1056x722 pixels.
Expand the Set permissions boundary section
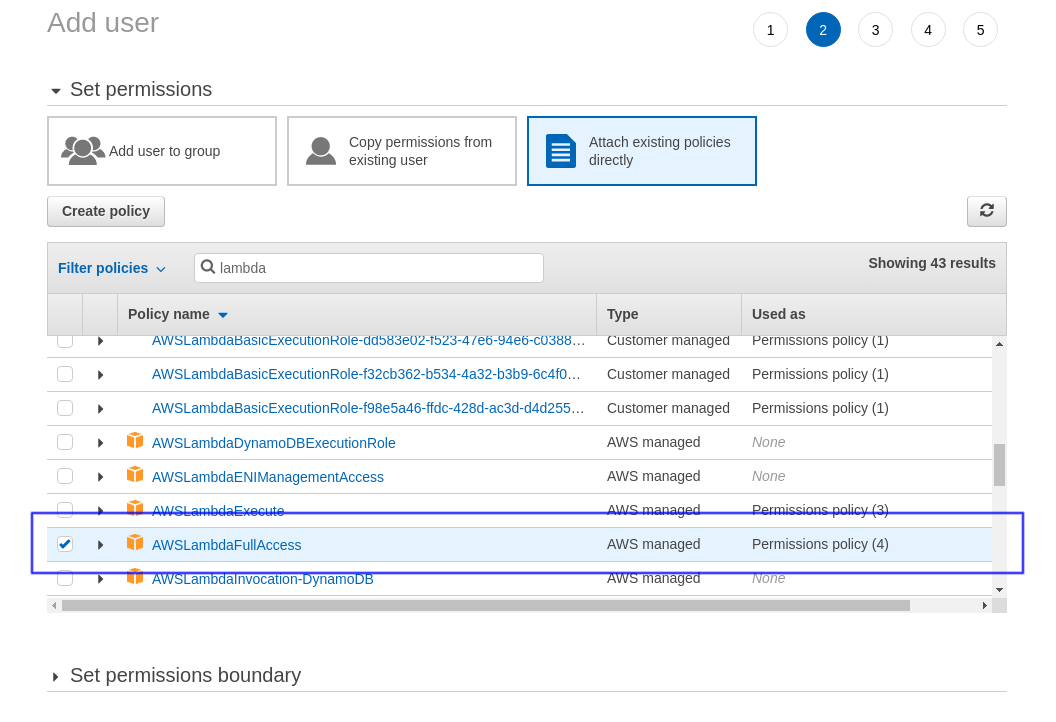point(56,677)
